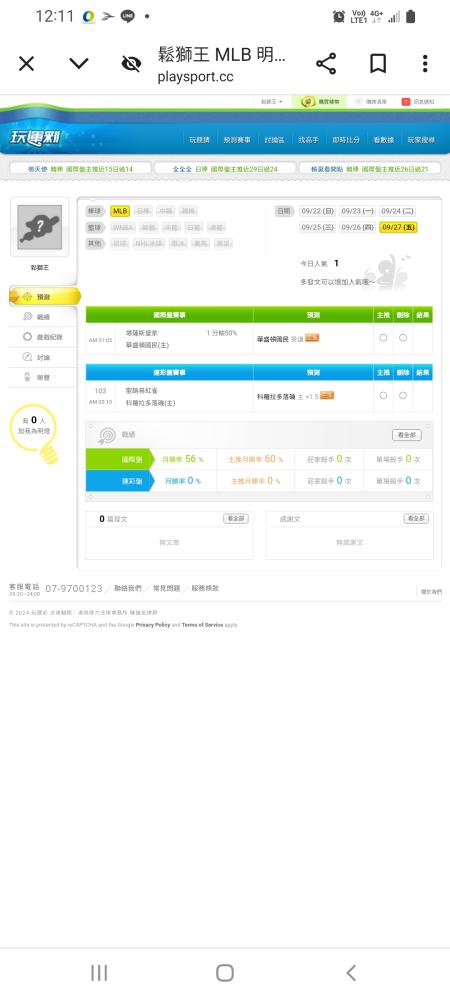Image resolution: width=450 pixels, height=1000 pixels.
Task: Open the 討論 sidebar item
Action: (x=42, y=357)
